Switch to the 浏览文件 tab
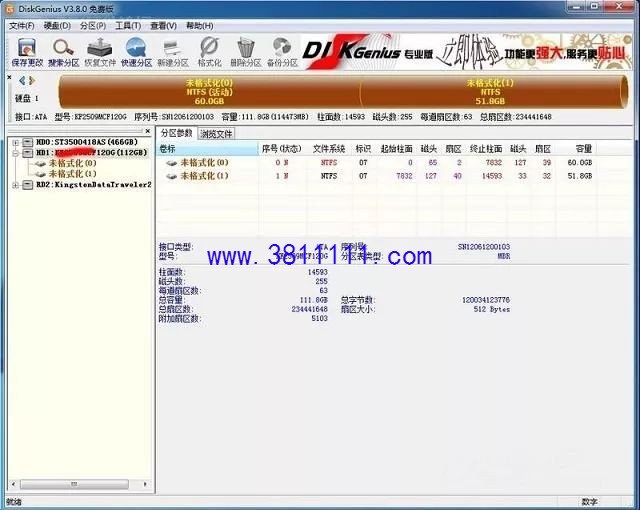This screenshot has height=510, width=640. click(216, 134)
